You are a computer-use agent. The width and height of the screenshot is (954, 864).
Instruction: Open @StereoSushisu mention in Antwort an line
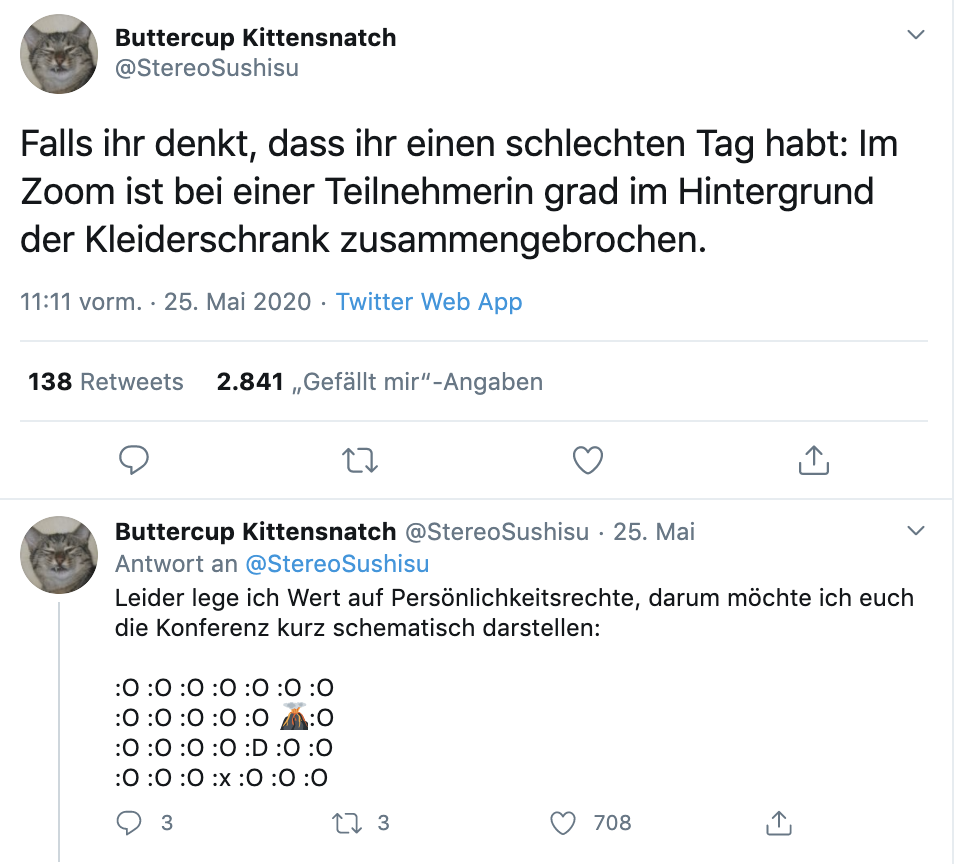point(337,564)
